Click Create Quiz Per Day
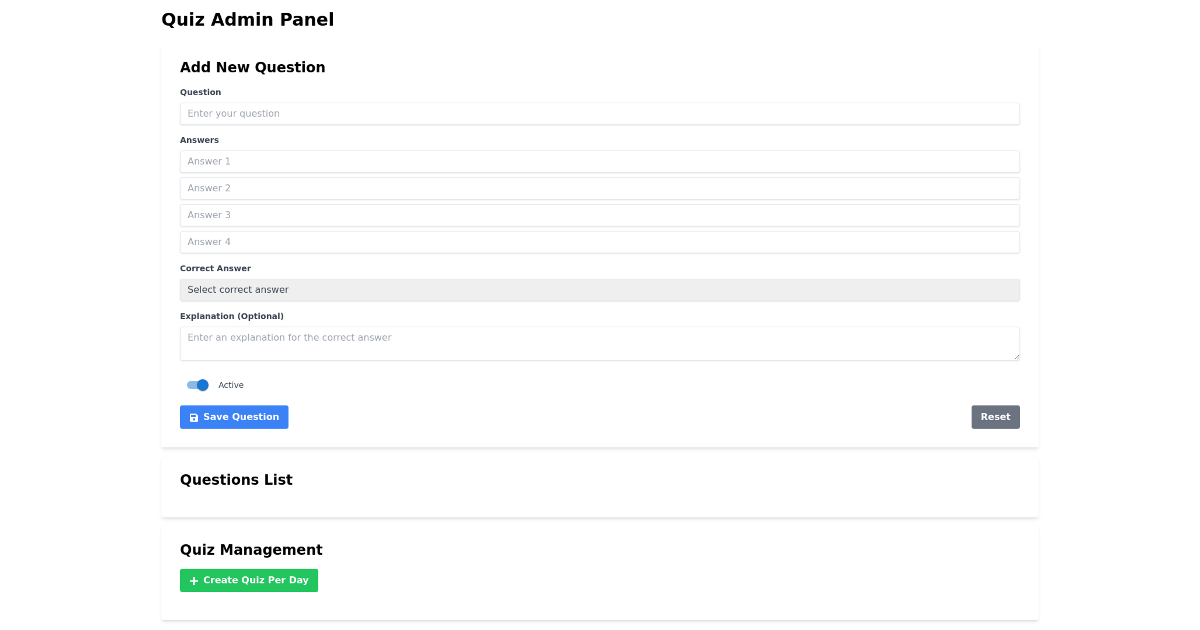Image resolution: width=1200 pixels, height=630 pixels. tap(249, 580)
